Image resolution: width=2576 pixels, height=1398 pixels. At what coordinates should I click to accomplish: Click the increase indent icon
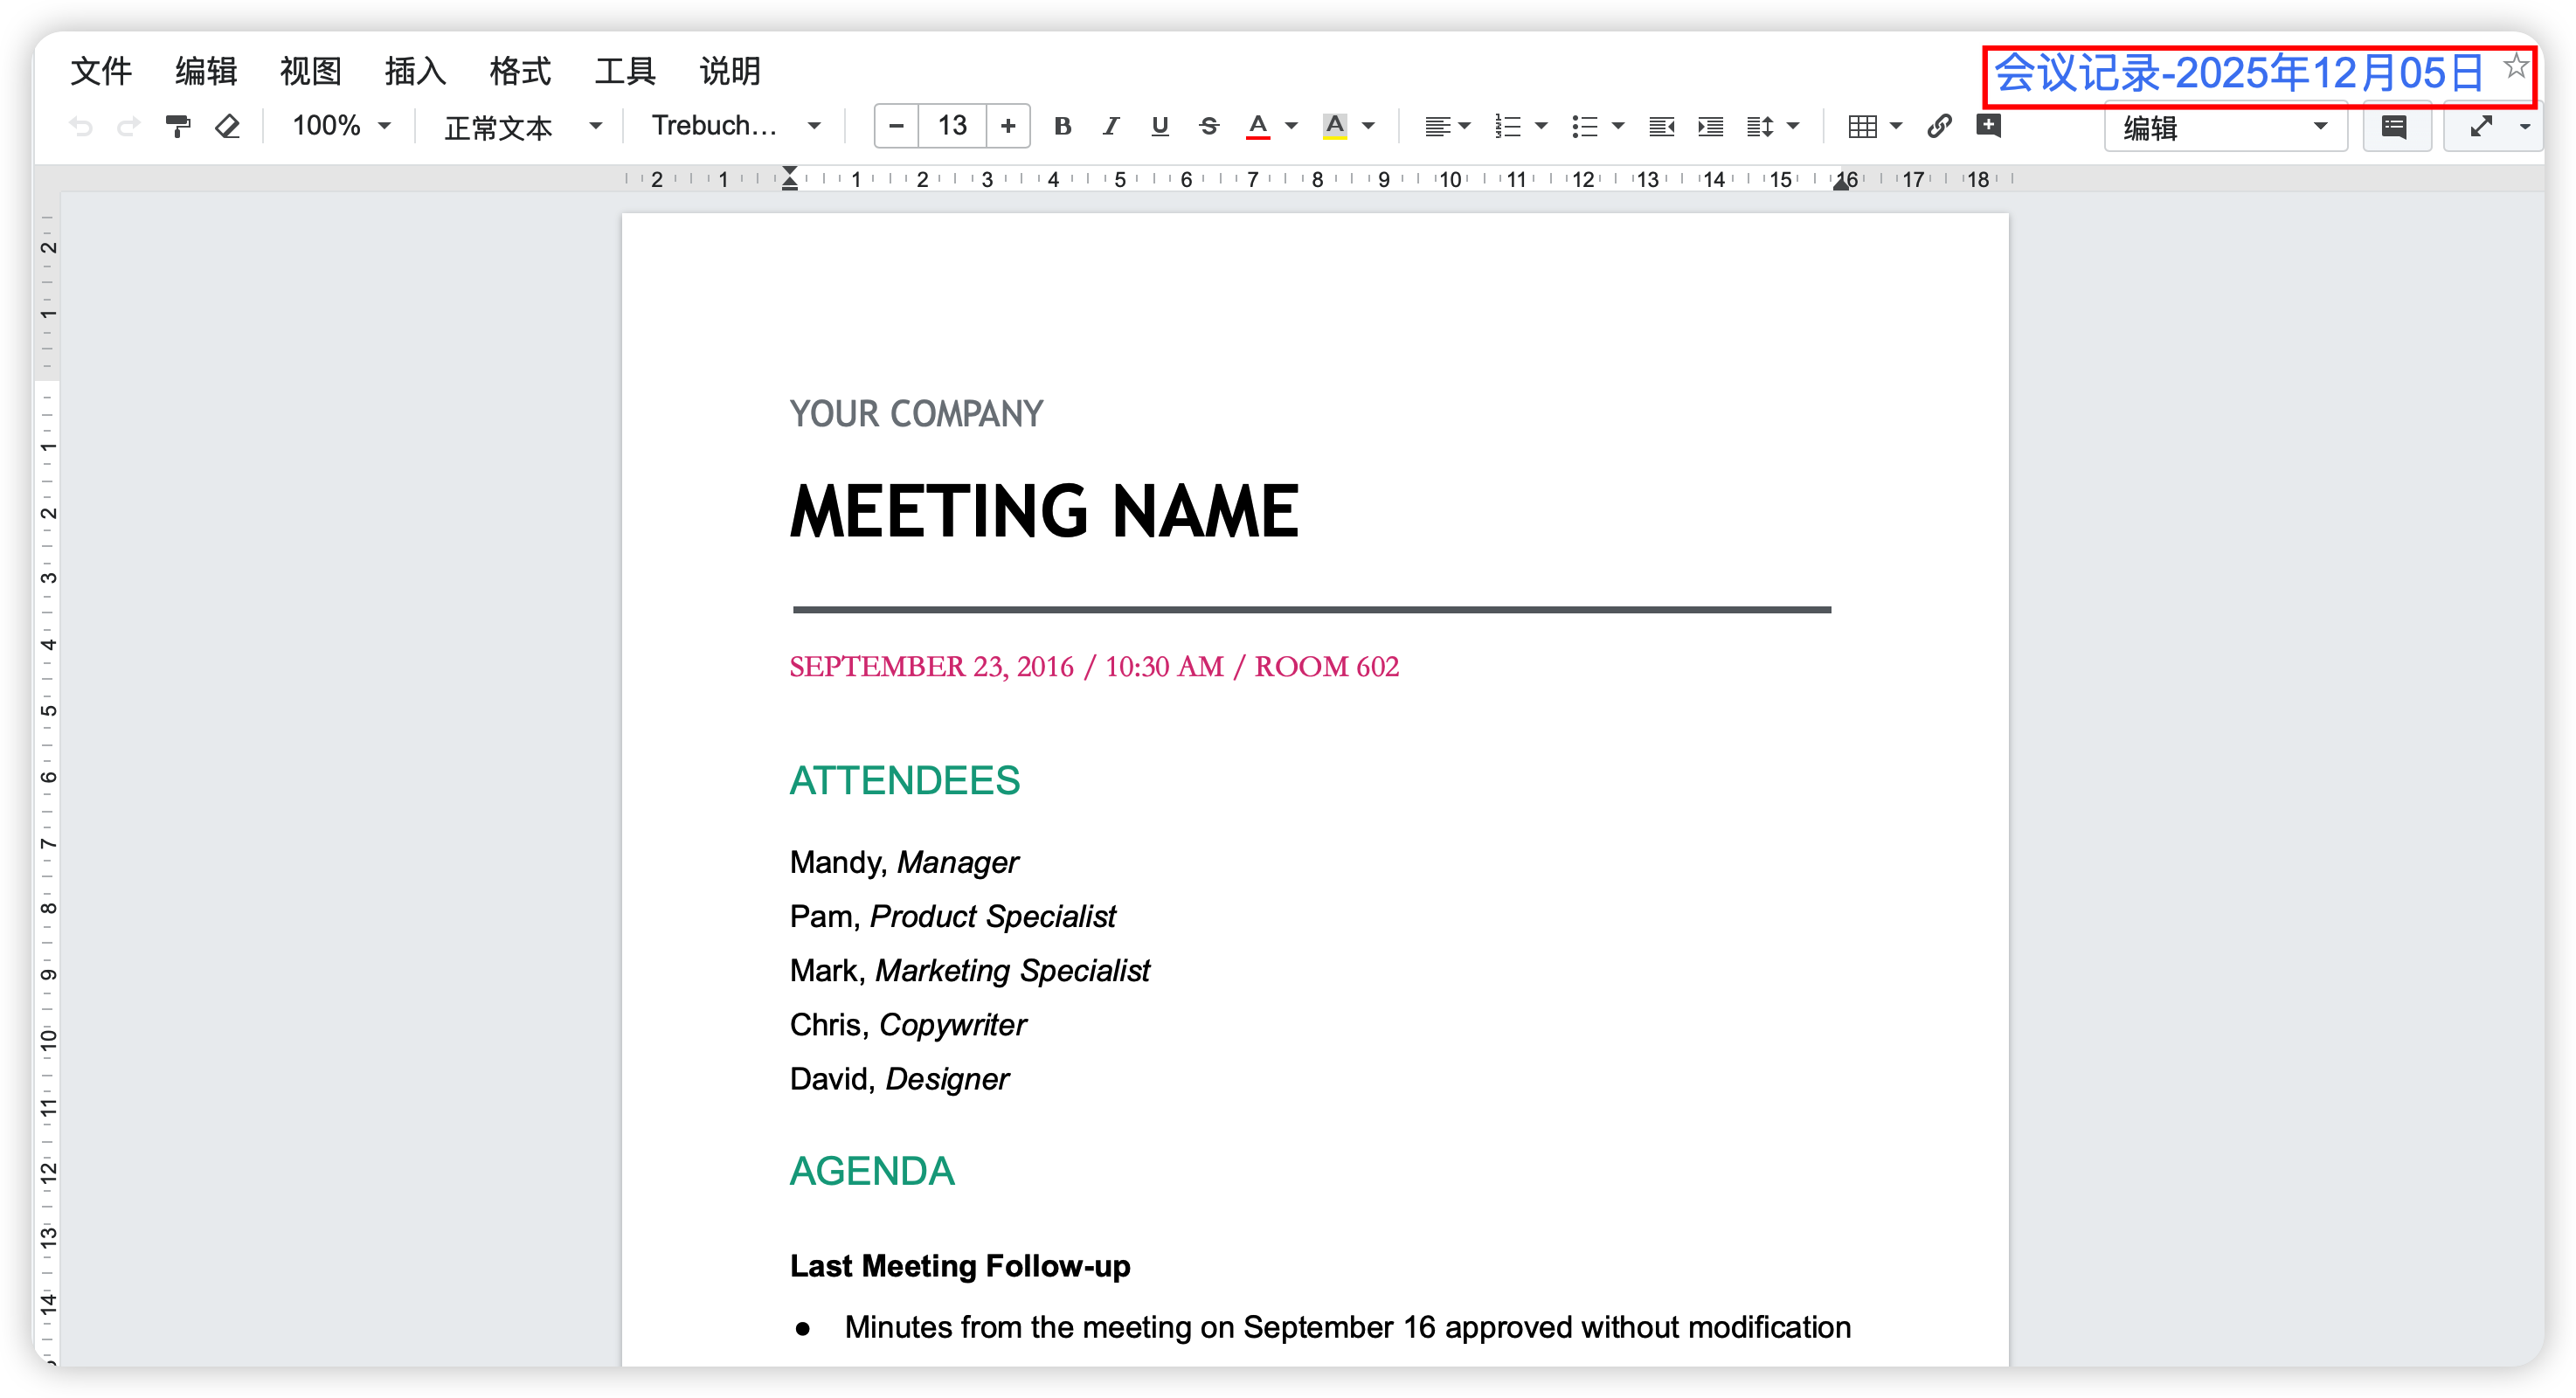pyautogui.click(x=1710, y=126)
